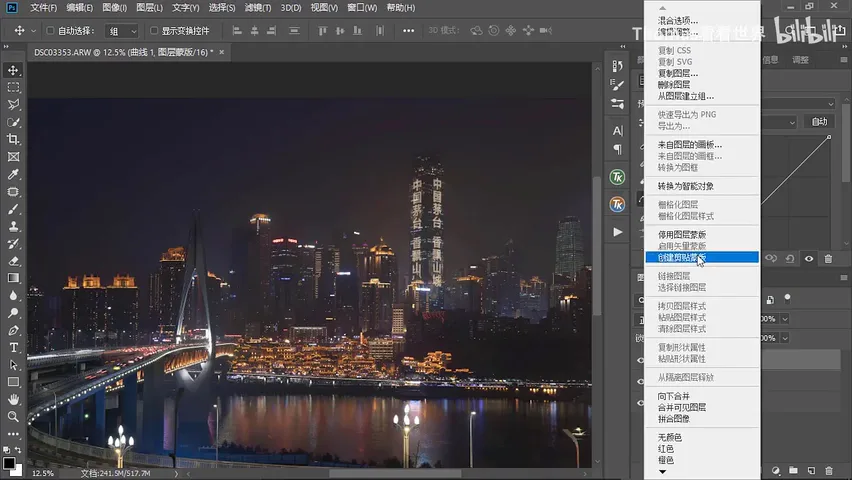Select the Horizontal Type tool
Image resolution: width=852 pixels, height=480 pixels.
pyautogui.click(x=14, y=348)
